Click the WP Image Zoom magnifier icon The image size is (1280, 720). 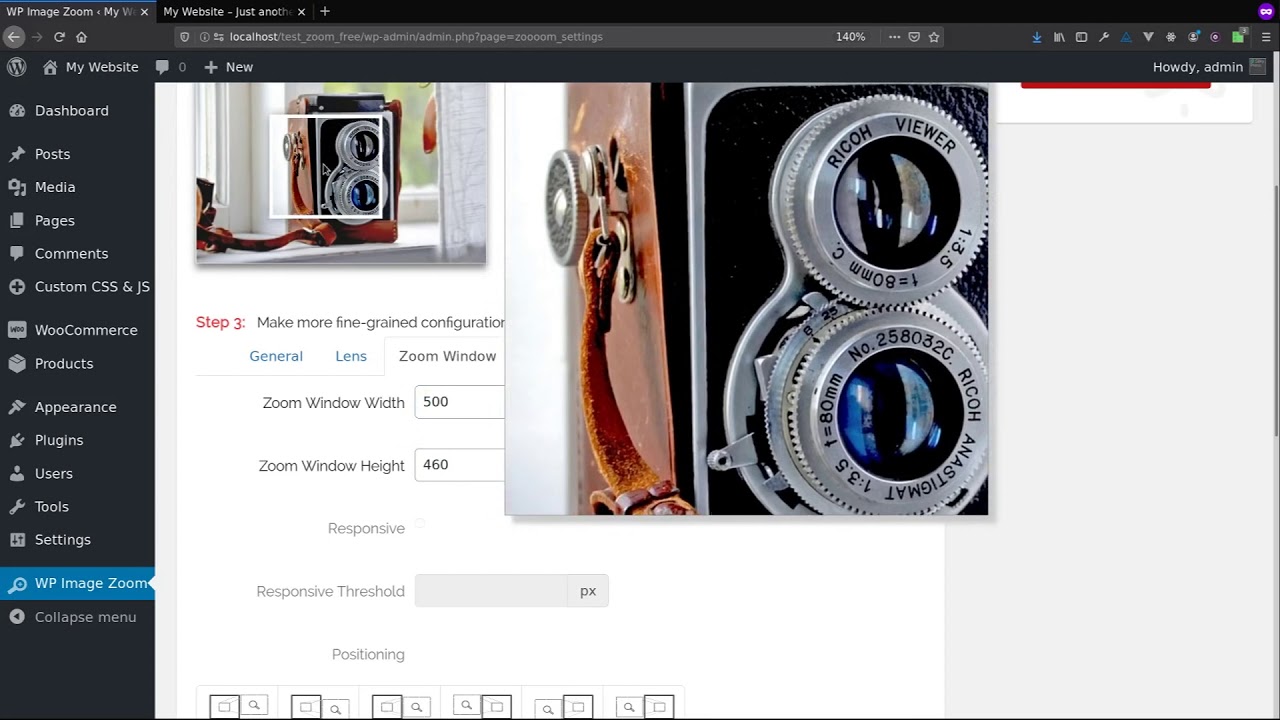click(17, 584)
